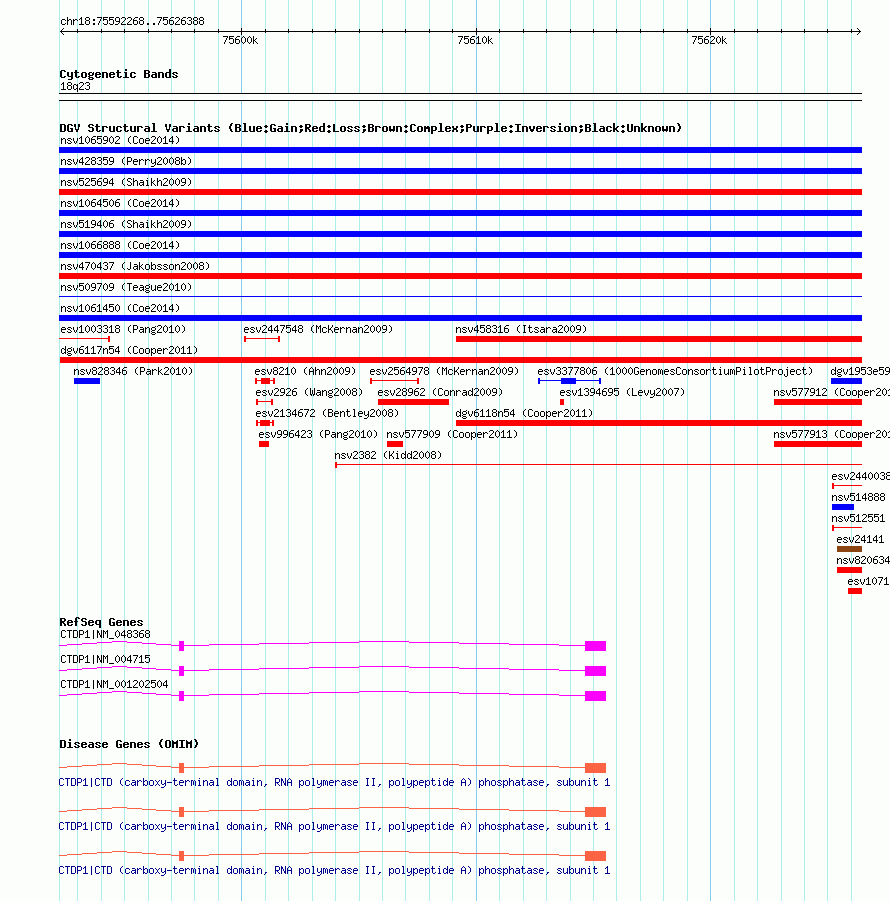The height and width of the screenshot is (901, 890).
Task: Select nsv577909 (Cooper2011) variant label
Action: click(x=452, y=434)
